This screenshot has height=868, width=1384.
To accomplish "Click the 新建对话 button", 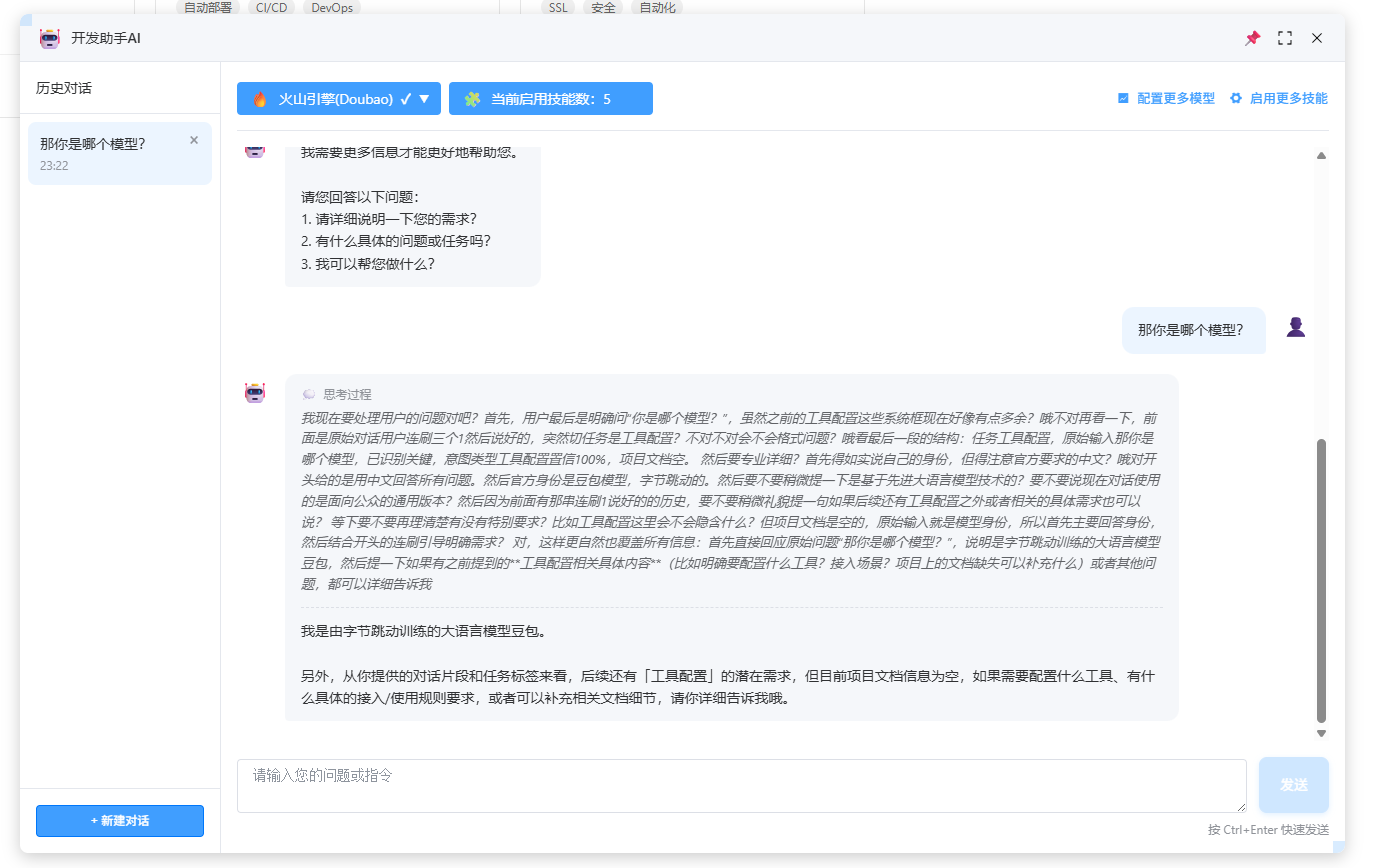I will tap(119, 821).
